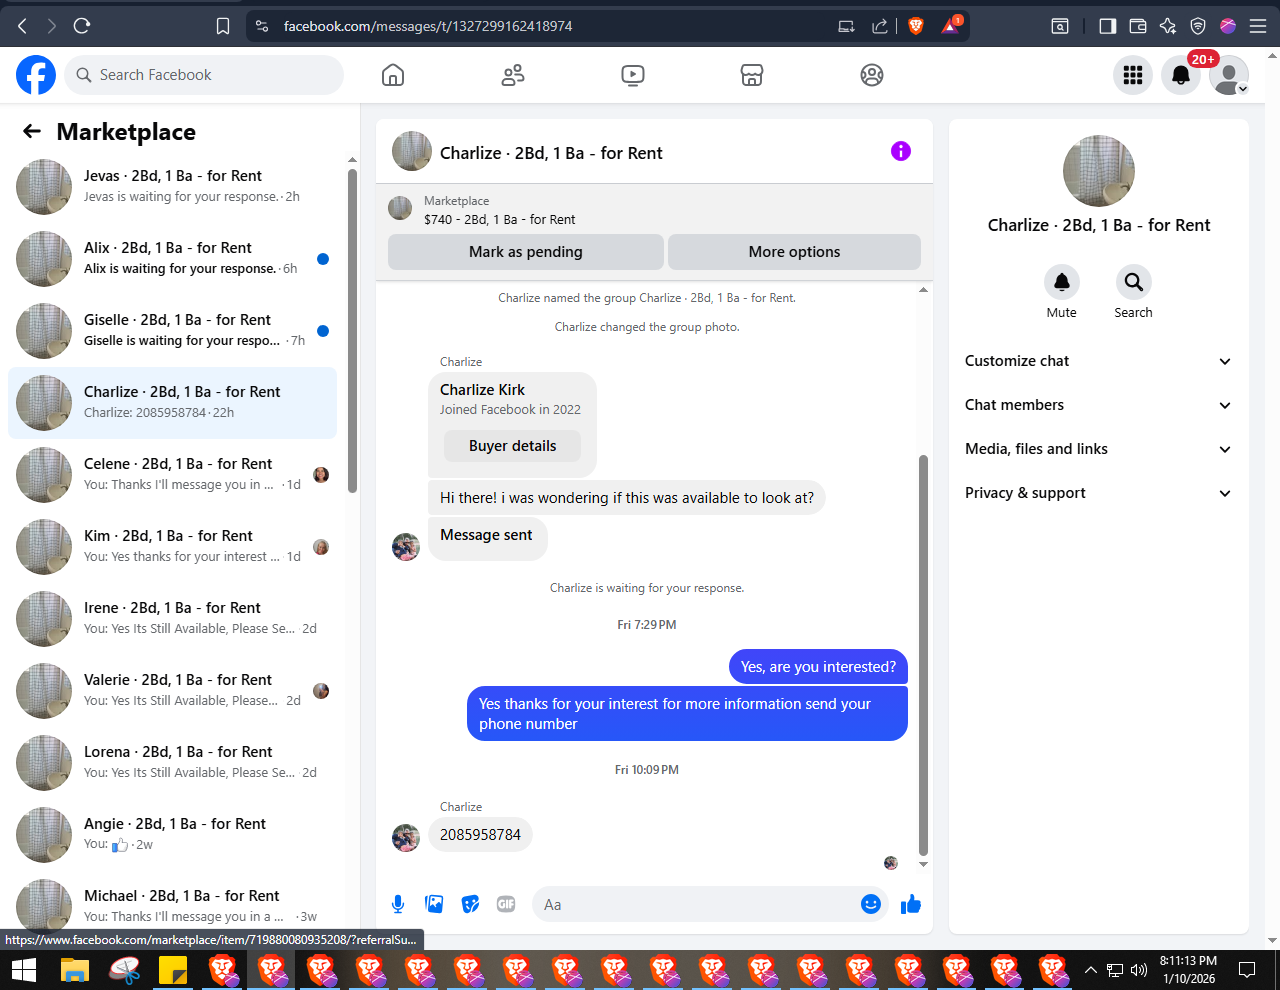Open Brave Shields lion icon
The width and height of the screenshot is (1280, 990).
point(915,26)
